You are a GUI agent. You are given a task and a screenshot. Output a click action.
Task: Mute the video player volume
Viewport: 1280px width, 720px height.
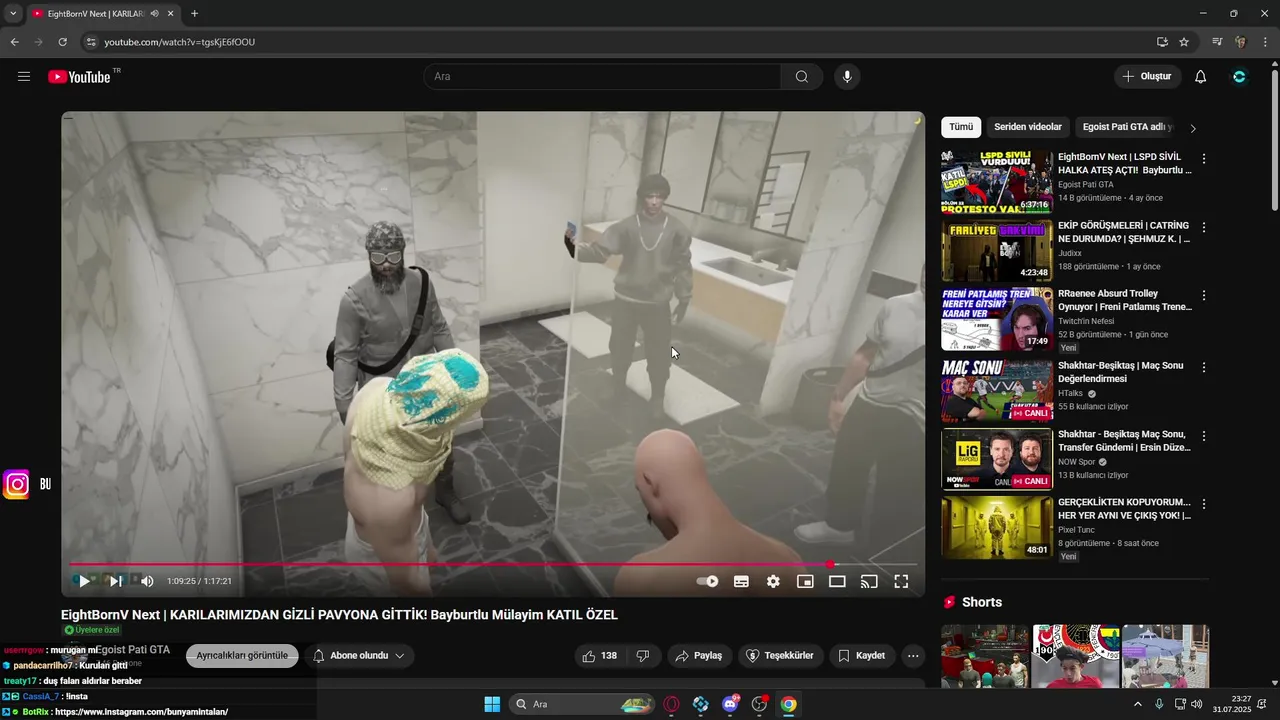click(148, 581)
